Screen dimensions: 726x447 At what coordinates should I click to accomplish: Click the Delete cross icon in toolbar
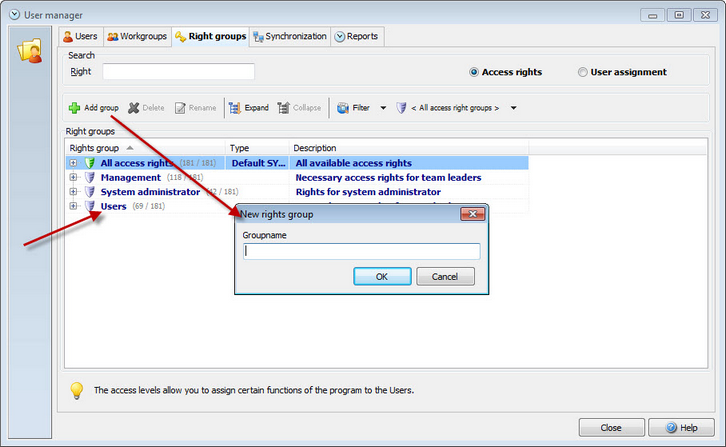pos(133,108)
